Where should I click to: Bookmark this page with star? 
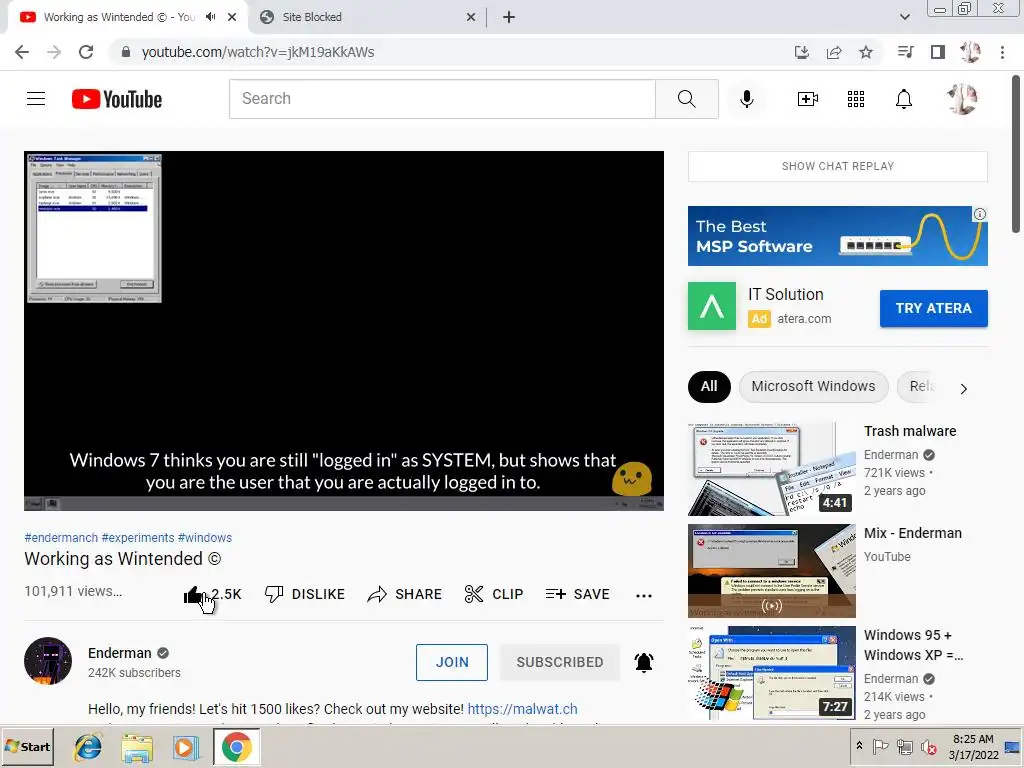click(866, 52)
